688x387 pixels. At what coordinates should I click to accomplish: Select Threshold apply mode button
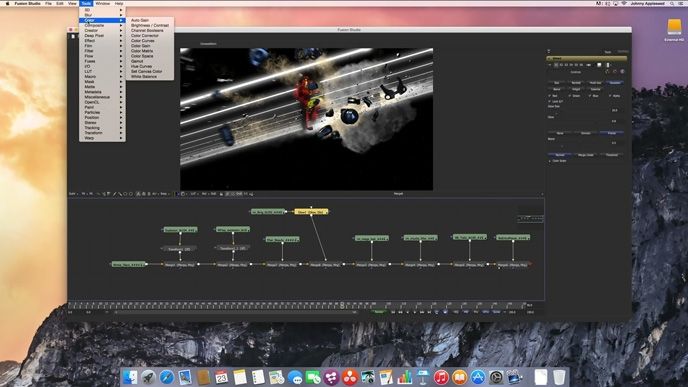tap(612, 155)
